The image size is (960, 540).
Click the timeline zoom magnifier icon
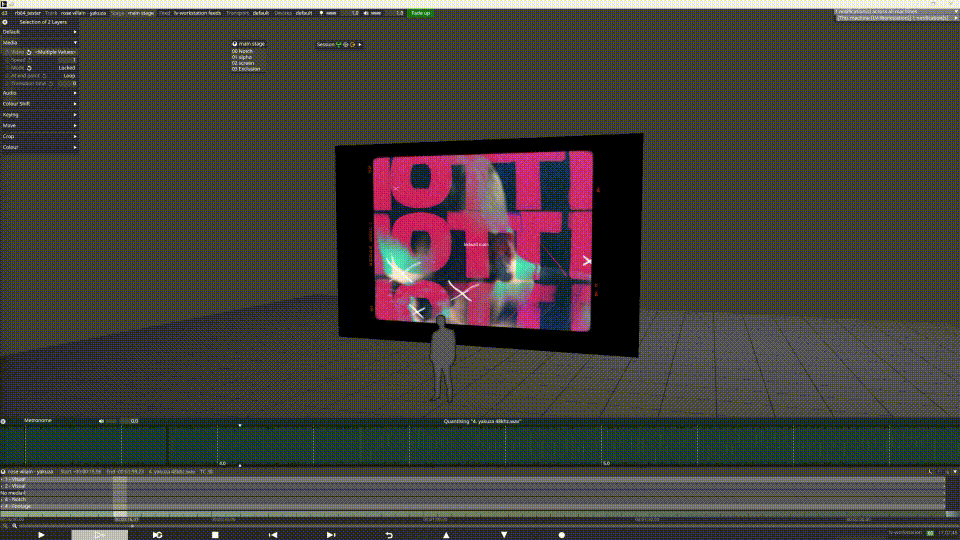click(14, 526)
